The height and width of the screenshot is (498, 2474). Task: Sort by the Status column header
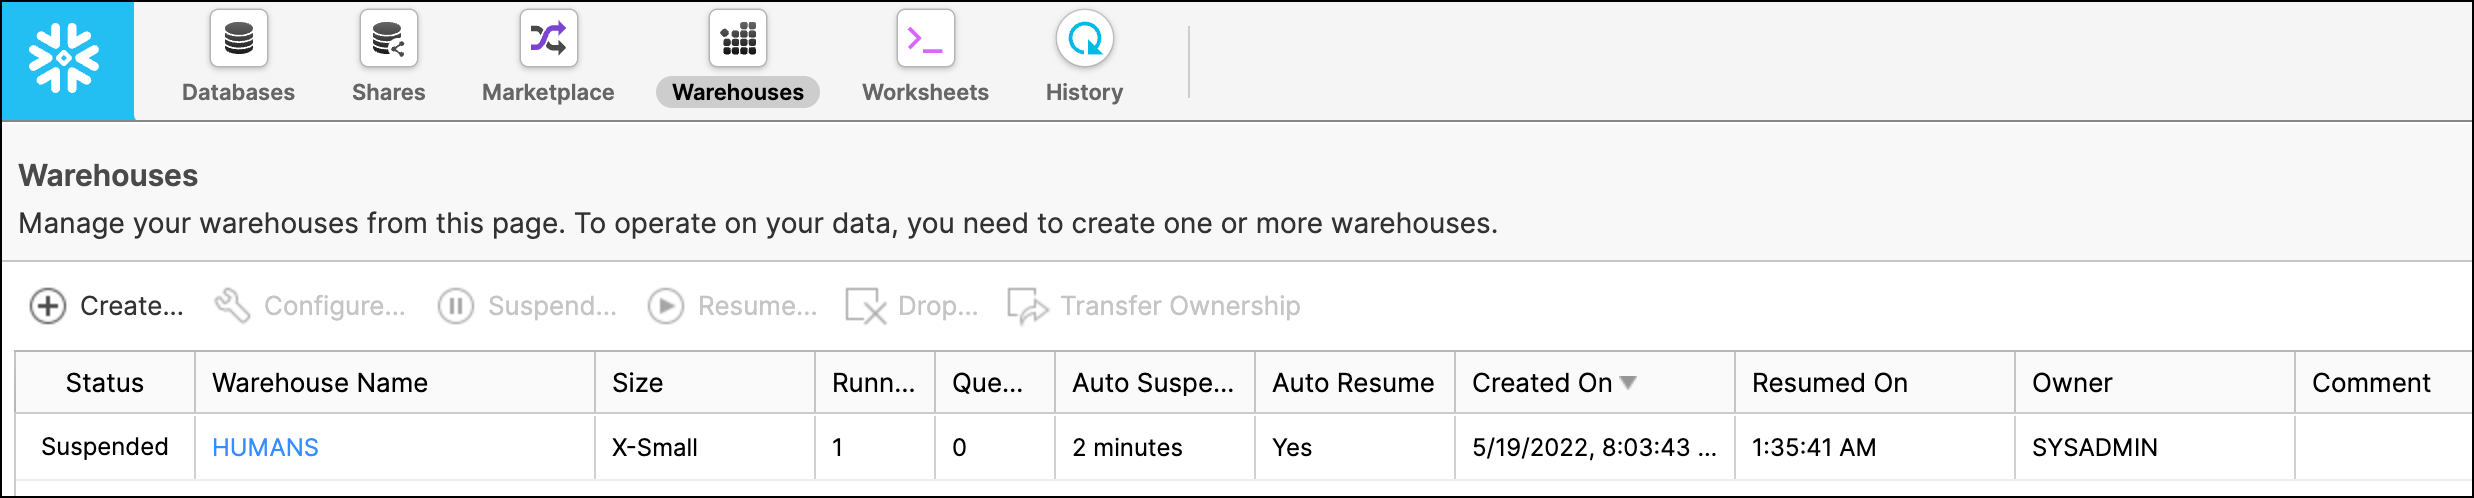click(105, 383)
